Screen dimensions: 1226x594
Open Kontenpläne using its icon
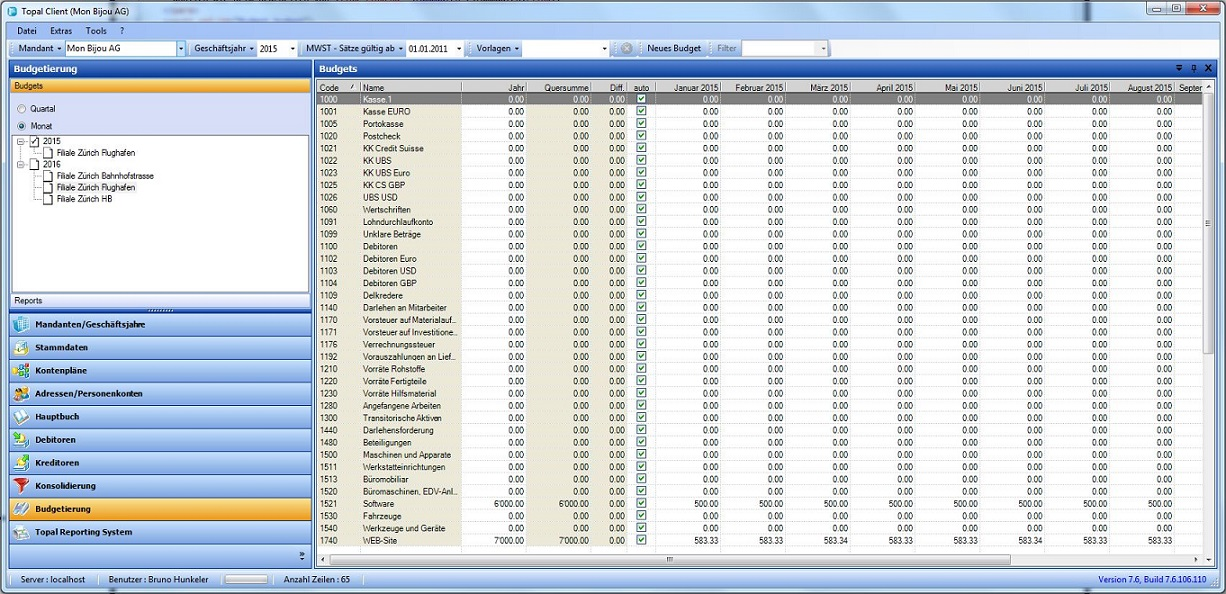coord(21,370)
